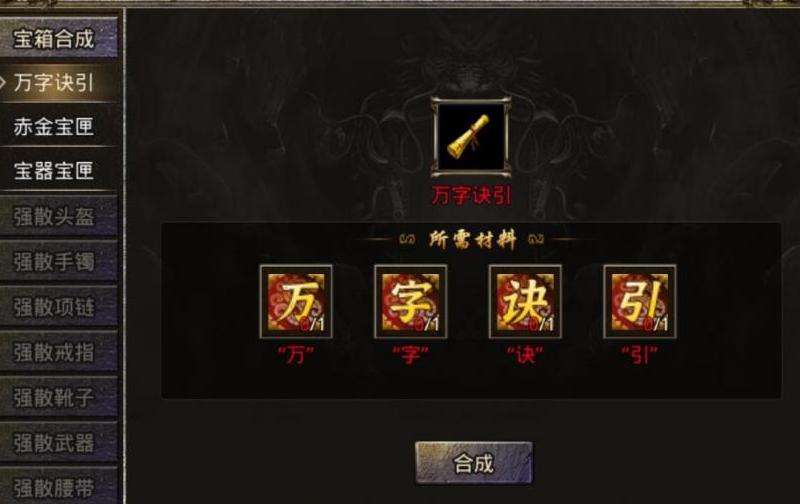
Task: Select 万字诀引 in the sidebar list
Action: [x=59, y=82]
